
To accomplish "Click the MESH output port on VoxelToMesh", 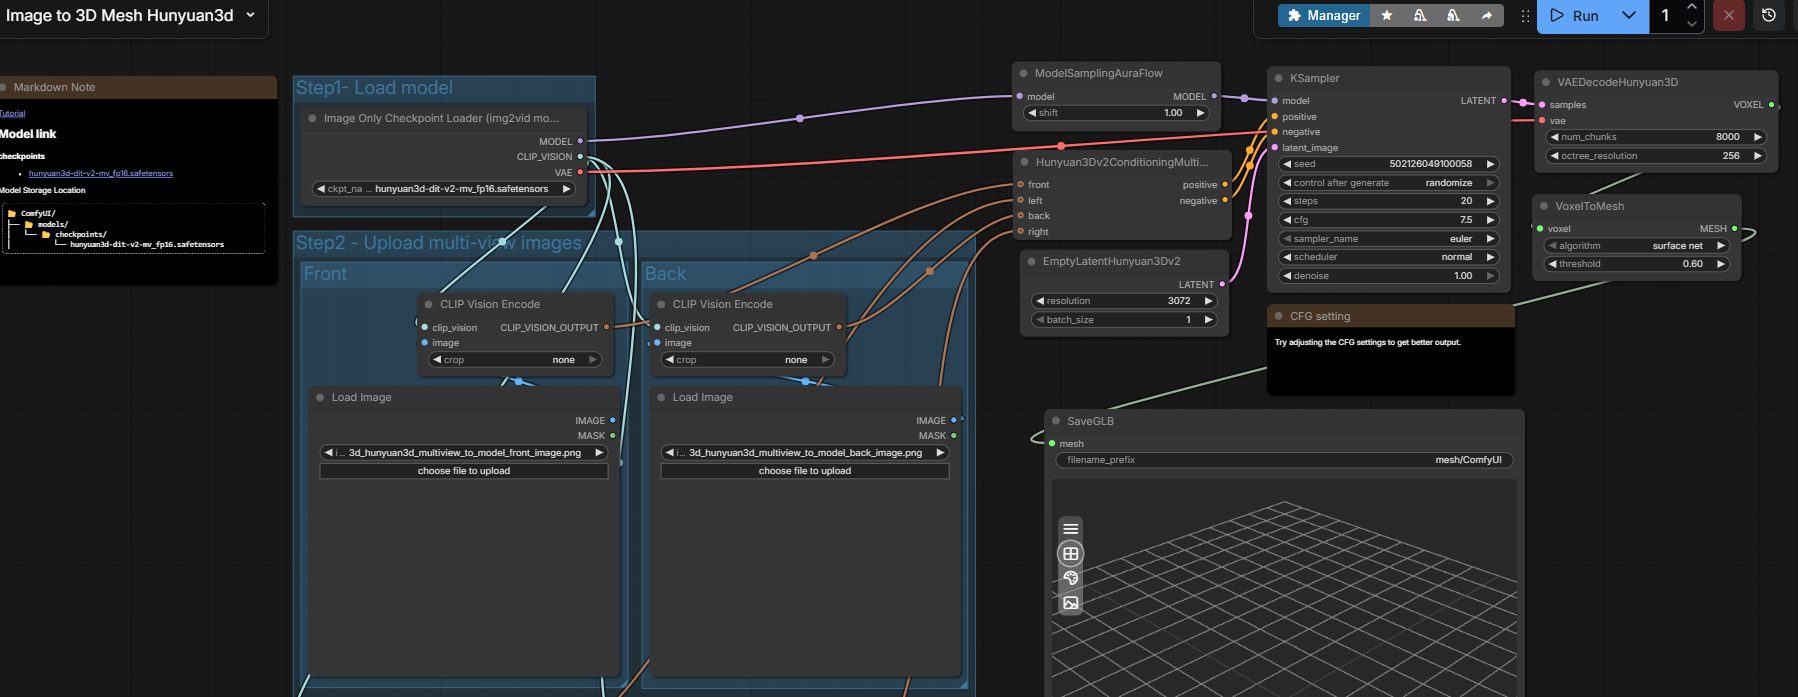I will (x=1735, y=229).
